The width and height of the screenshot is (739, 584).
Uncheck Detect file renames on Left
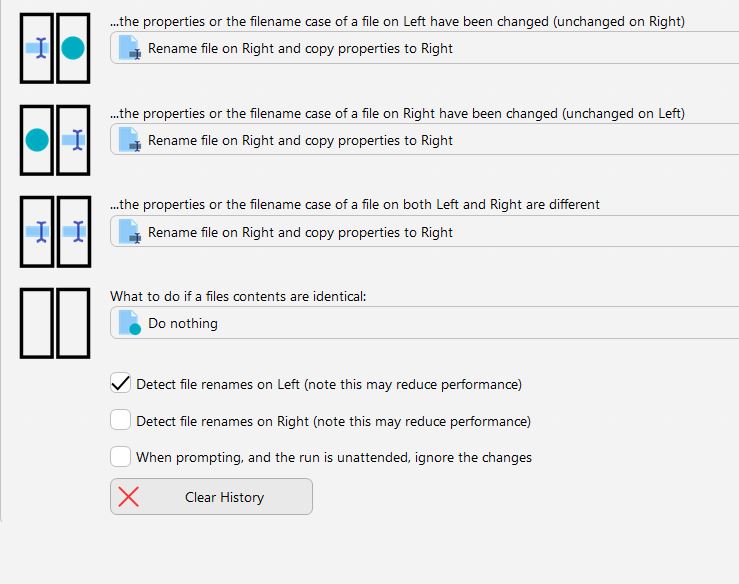tap(121, 383)
